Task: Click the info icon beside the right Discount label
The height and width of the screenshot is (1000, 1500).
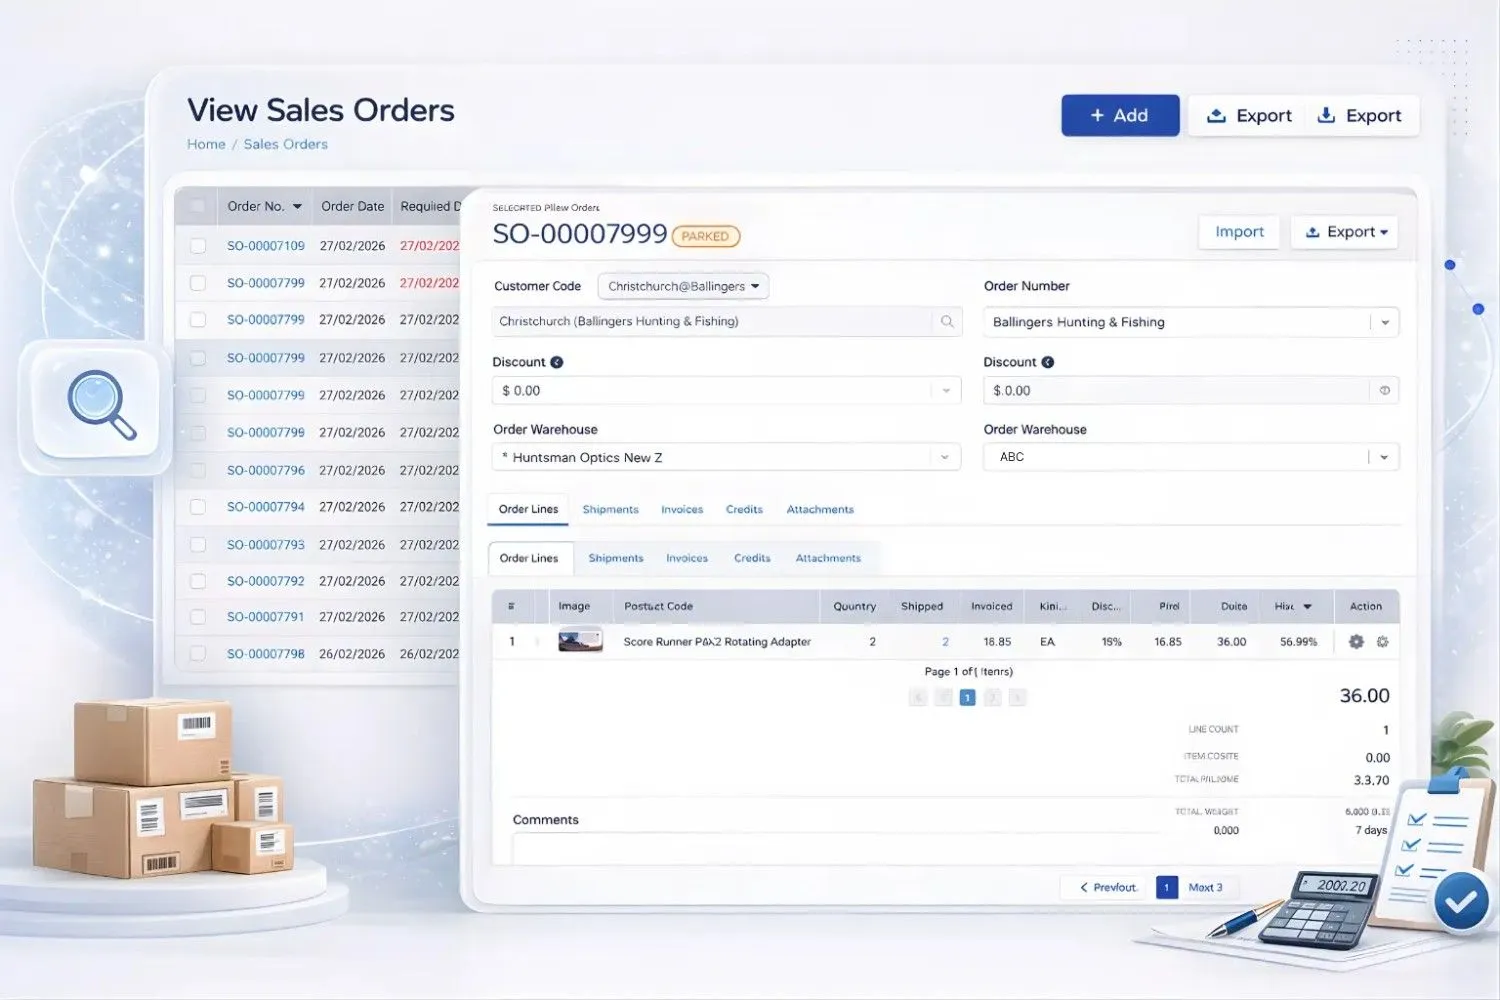Action: click(x=1047, y=361)
